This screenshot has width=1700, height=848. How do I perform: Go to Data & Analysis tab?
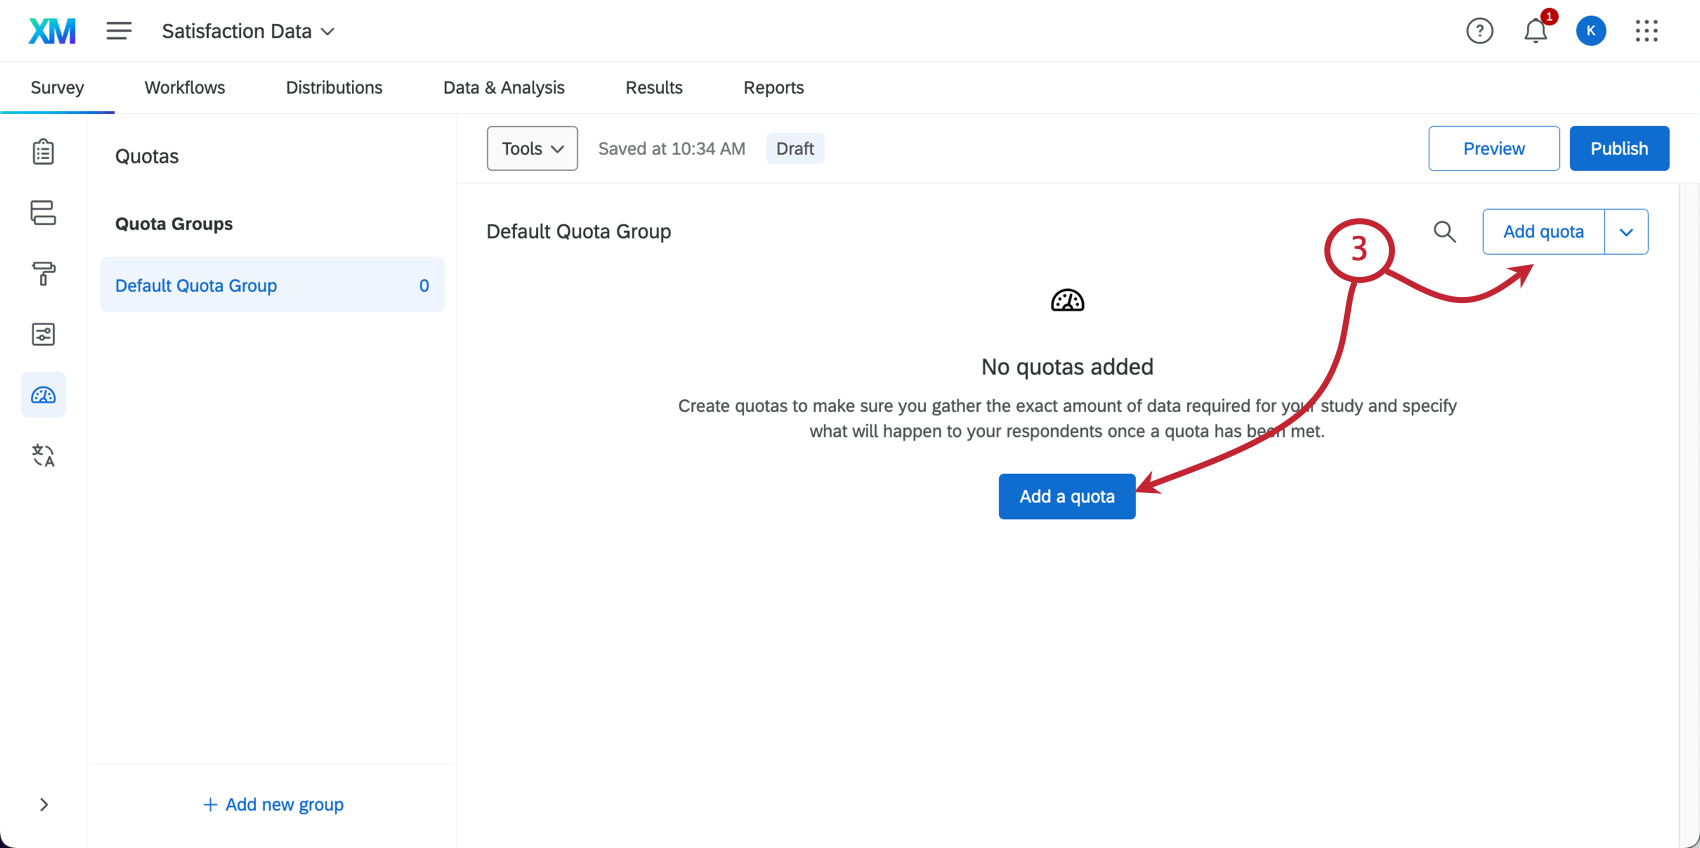tap(504, 88)
